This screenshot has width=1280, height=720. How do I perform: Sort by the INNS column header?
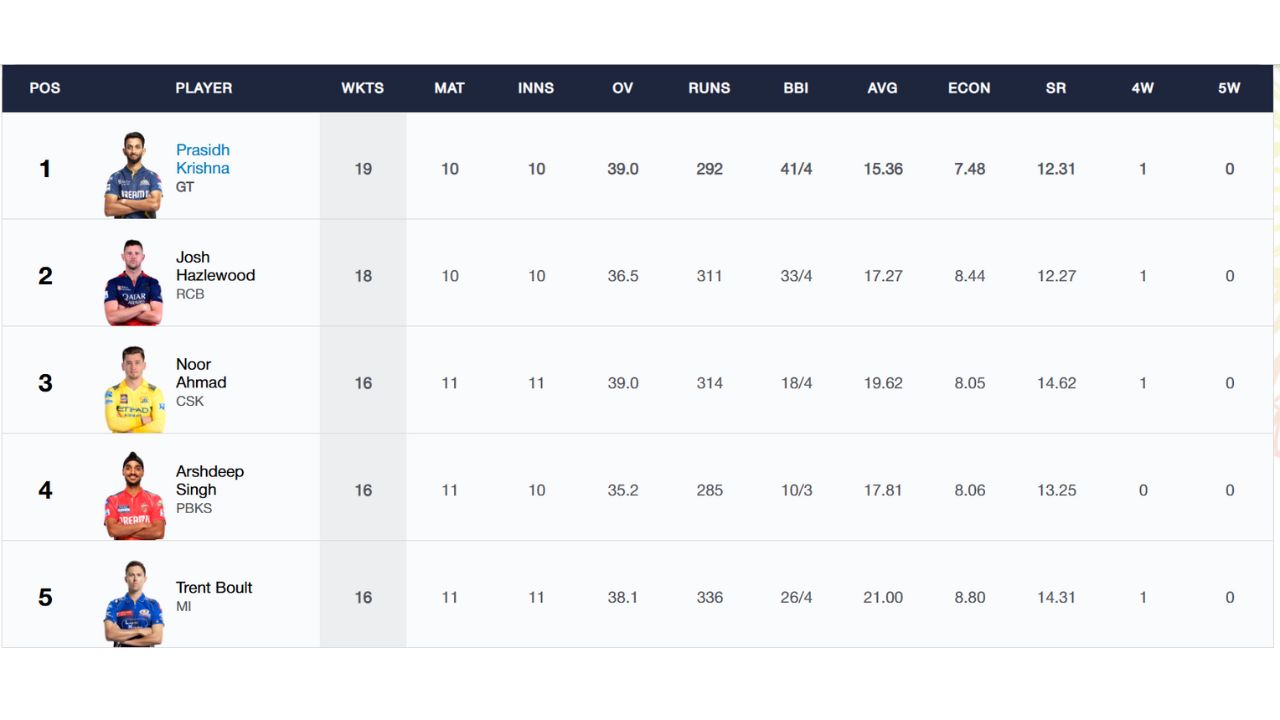(536, 88)
